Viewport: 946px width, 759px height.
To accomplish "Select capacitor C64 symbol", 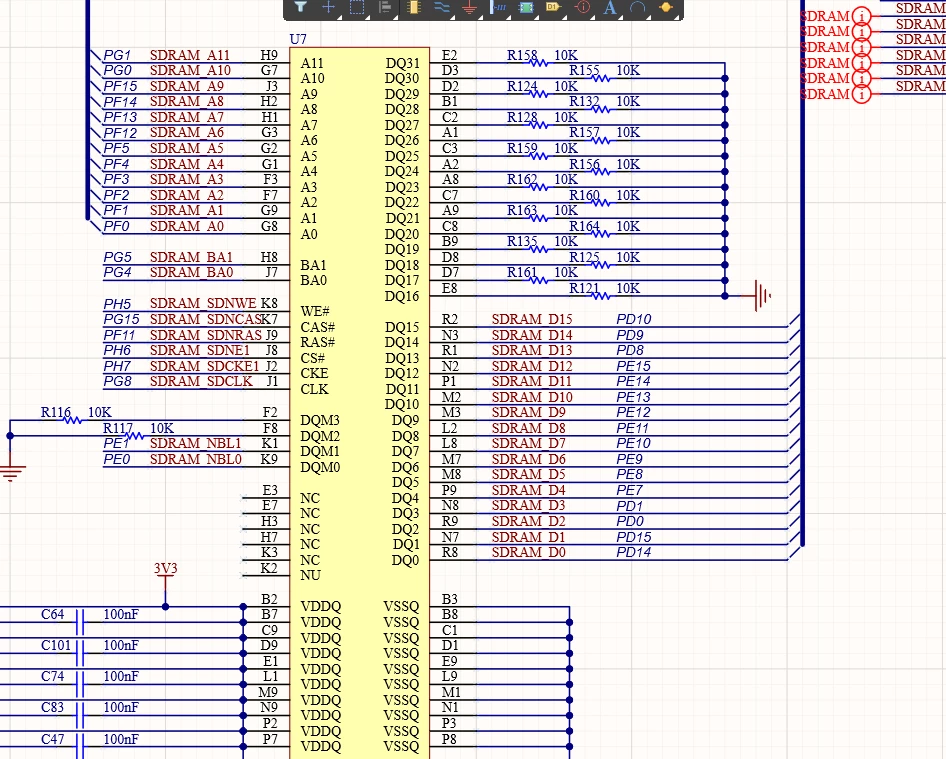I will (80, 622).
